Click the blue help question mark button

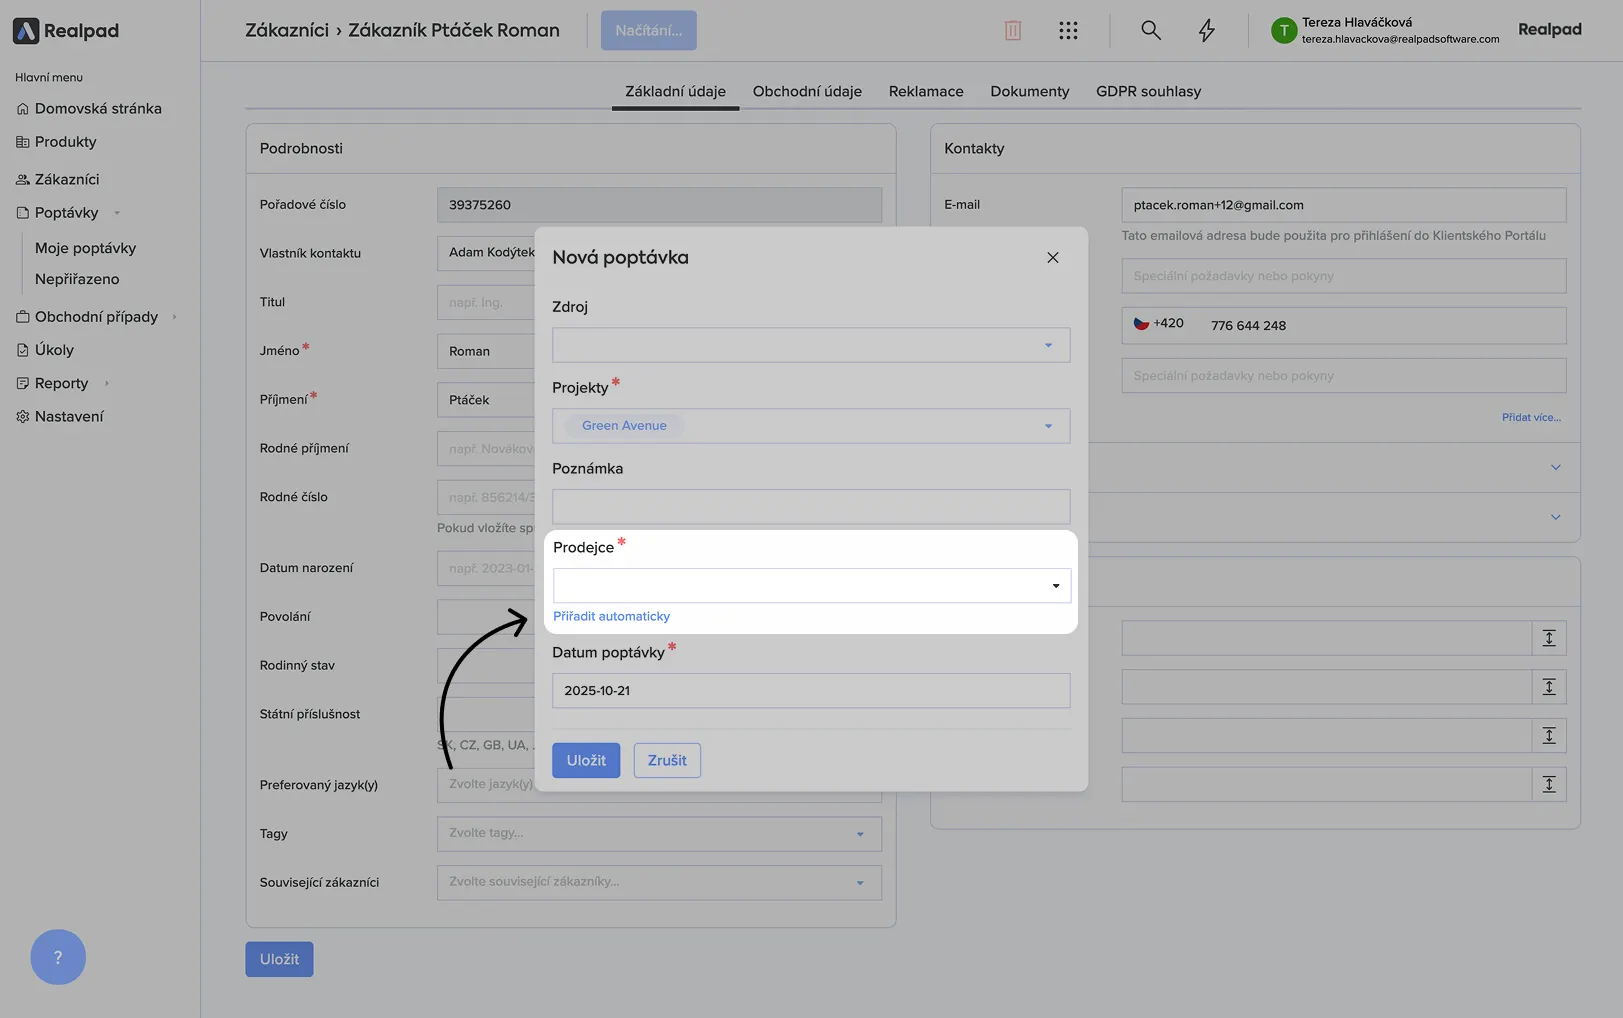tap(58, 957)
